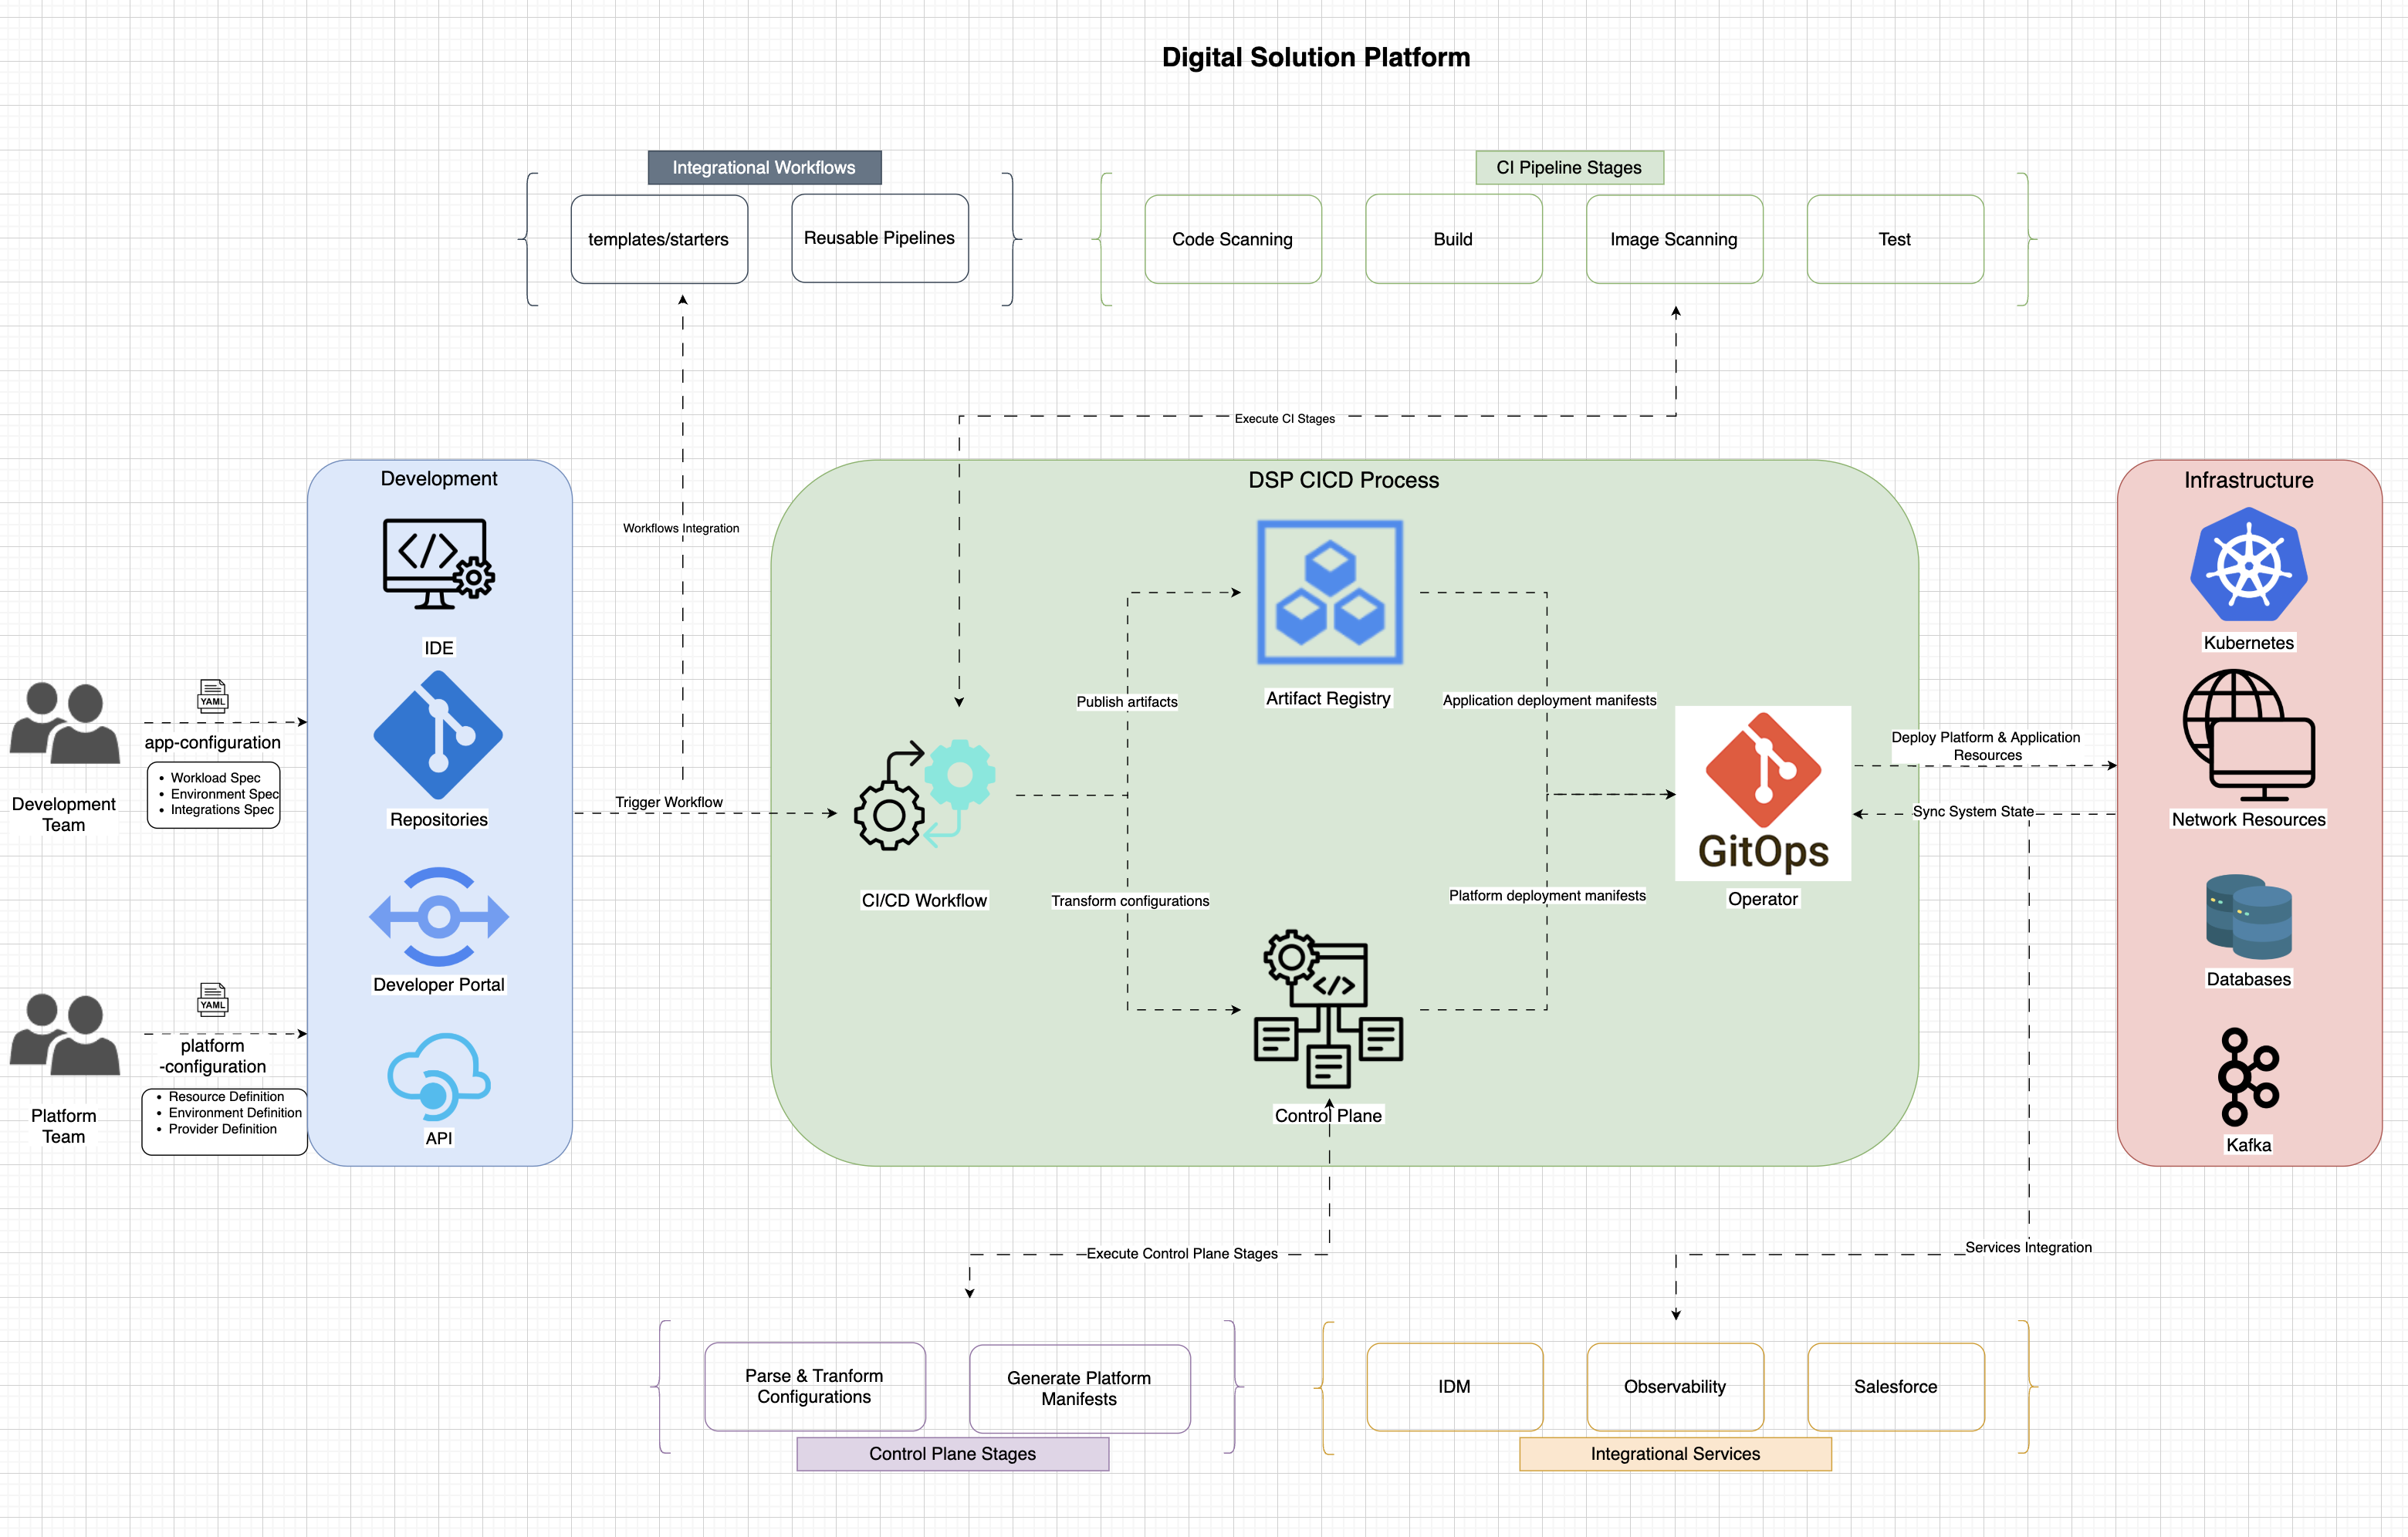Click the Operator text label
Image resolution: width=2408 pixels, height=1537 pixels.
point(1763,899)
